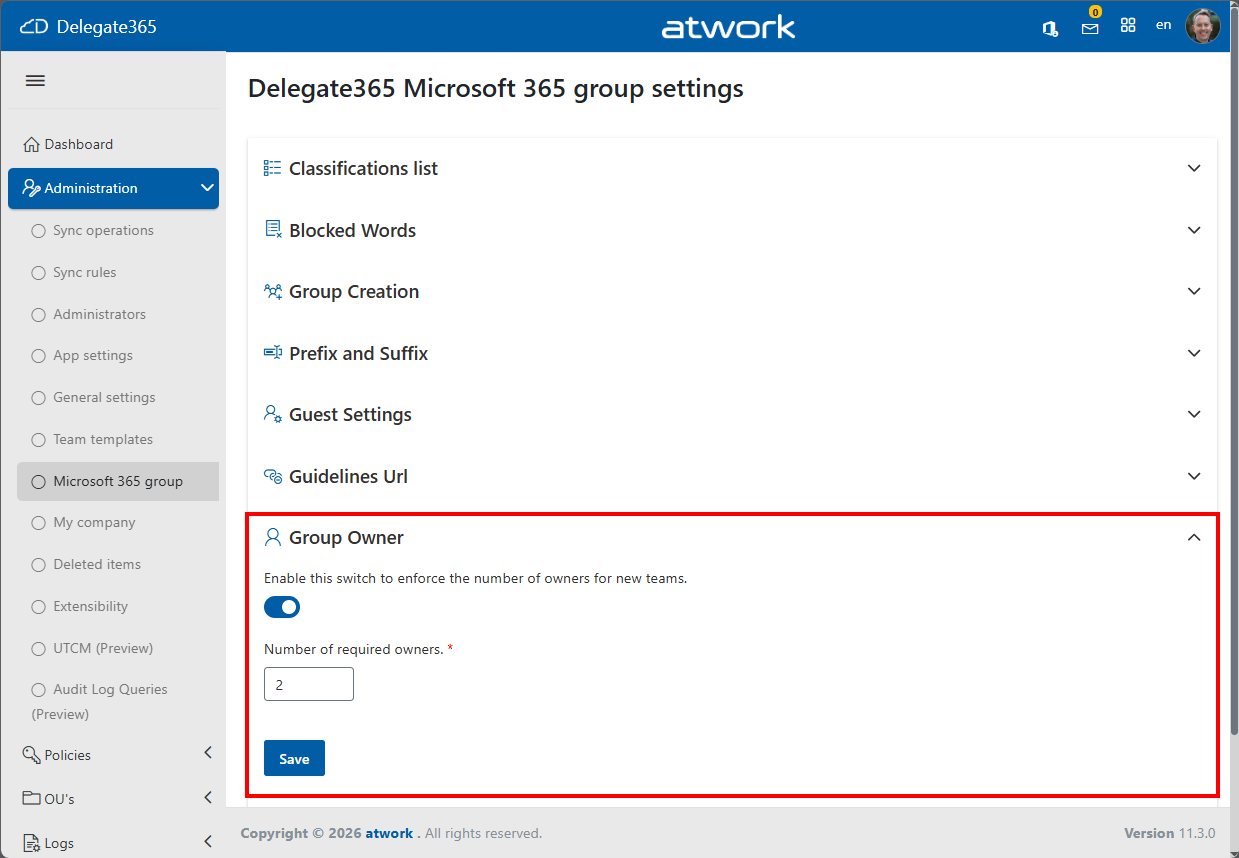Viewport: 1239px width, 858px height.
Task: Expand the Prefix and Suffix chevron
Action: pyautogui.click(x=1194, y=353)
